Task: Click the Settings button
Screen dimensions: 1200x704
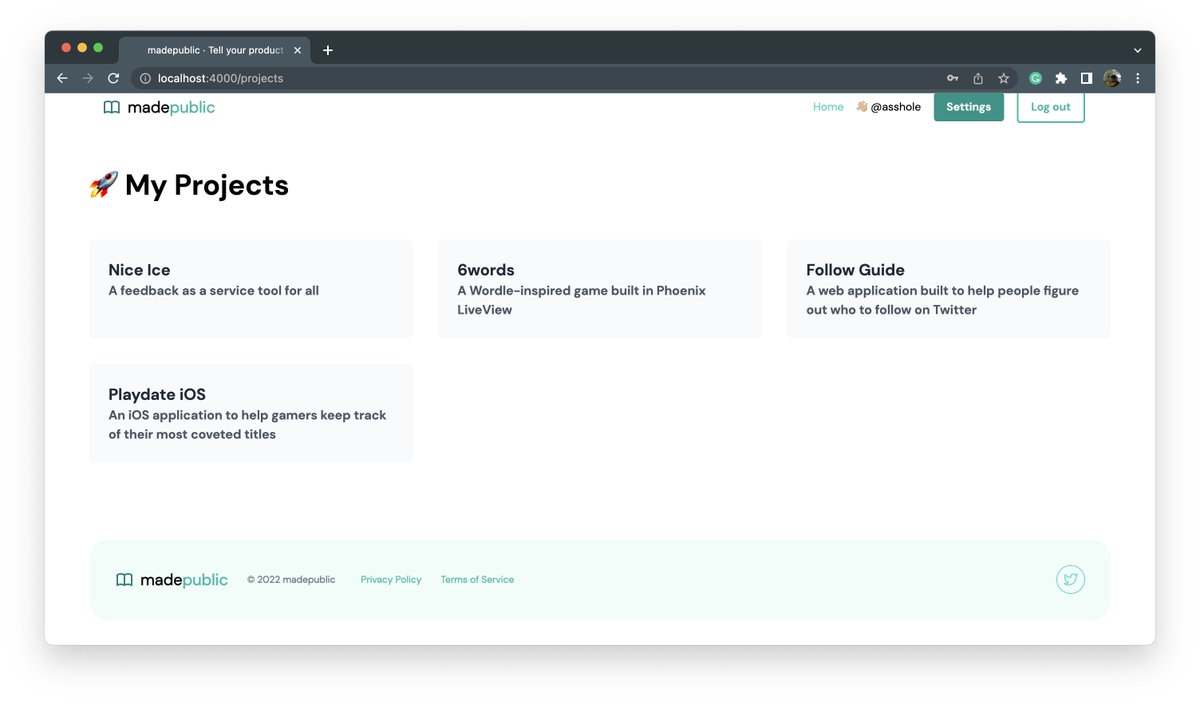Action: [968, 107]
